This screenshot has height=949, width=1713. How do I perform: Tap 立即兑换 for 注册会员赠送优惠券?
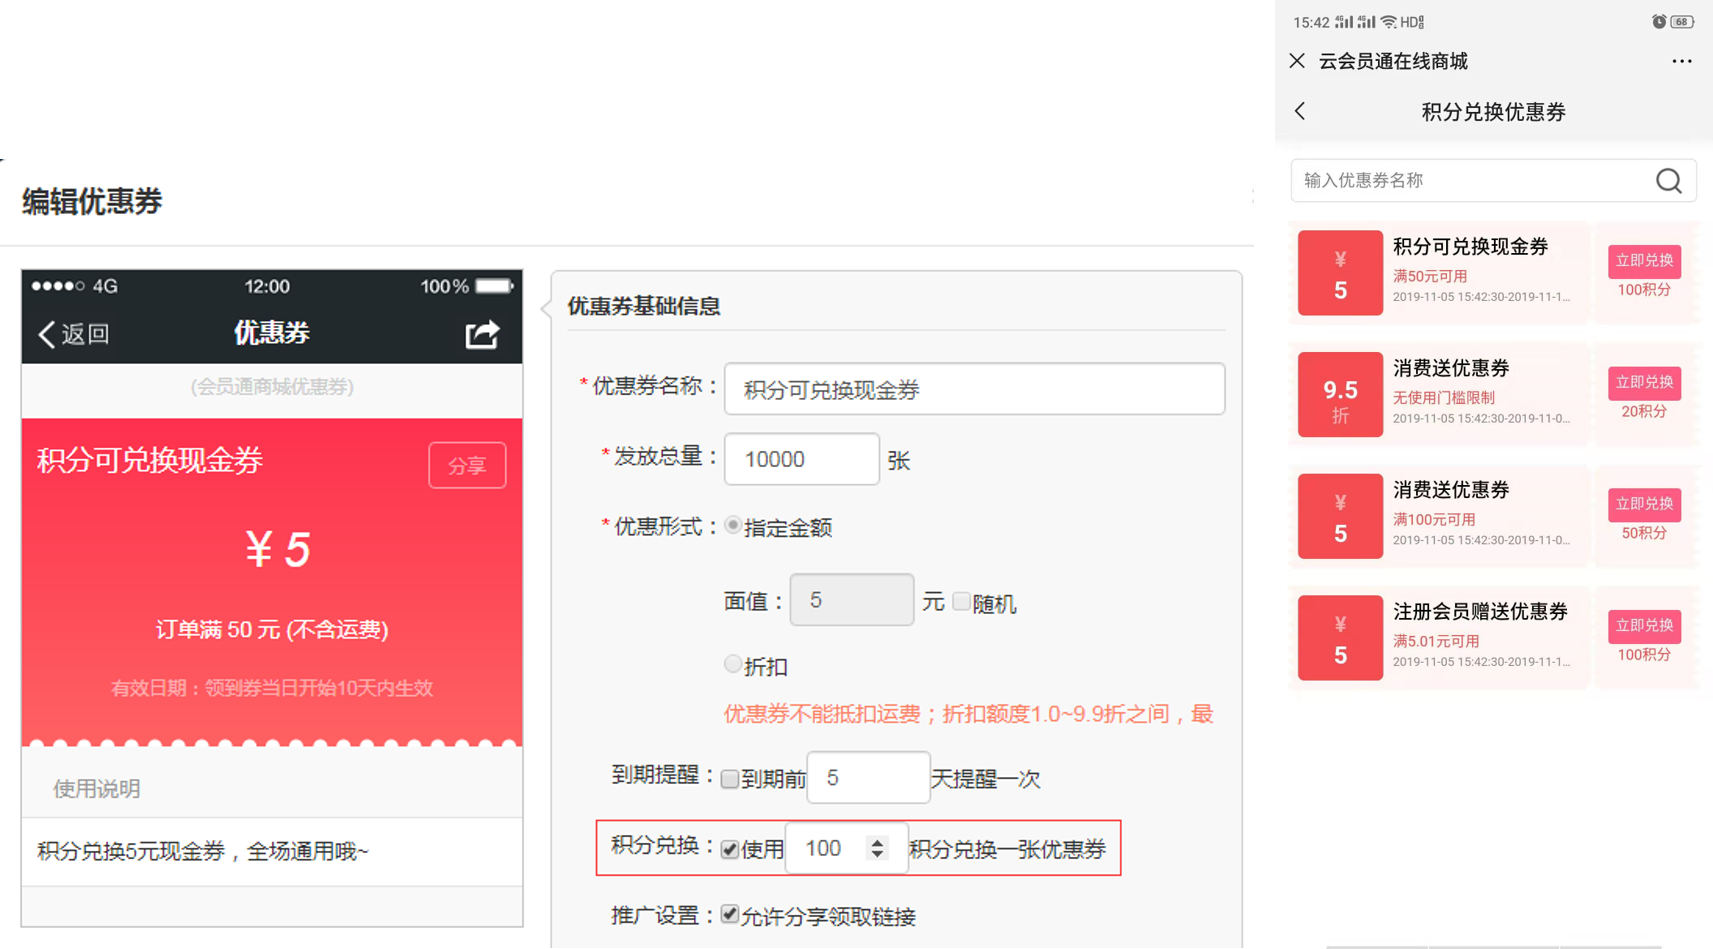(x=1644, y=626)
